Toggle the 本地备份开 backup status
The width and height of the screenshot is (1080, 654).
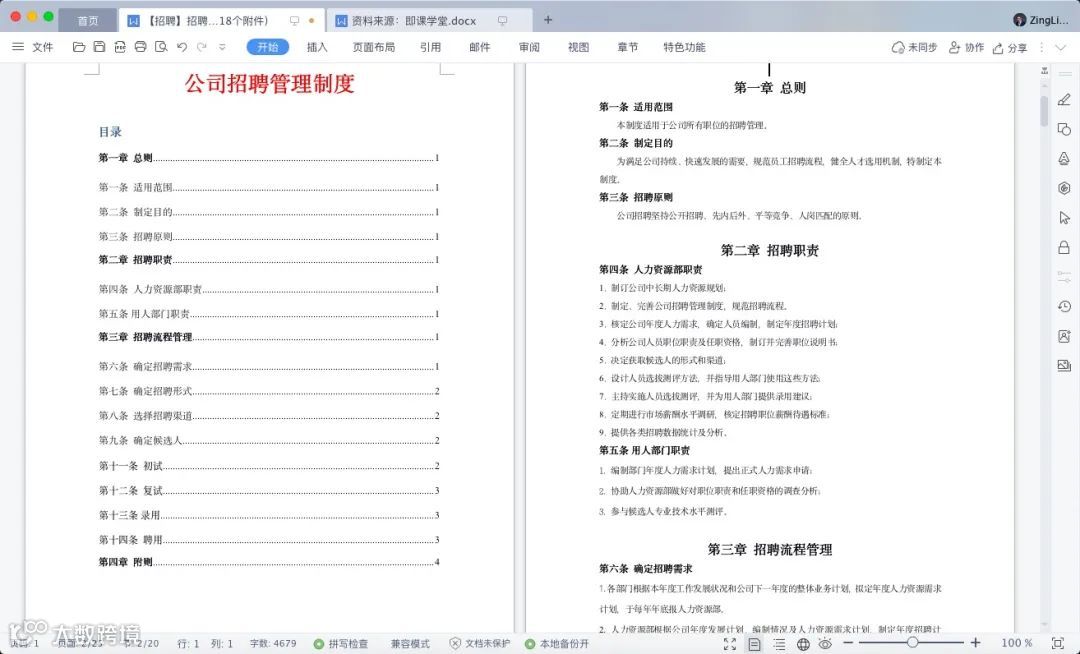[557, 644]
